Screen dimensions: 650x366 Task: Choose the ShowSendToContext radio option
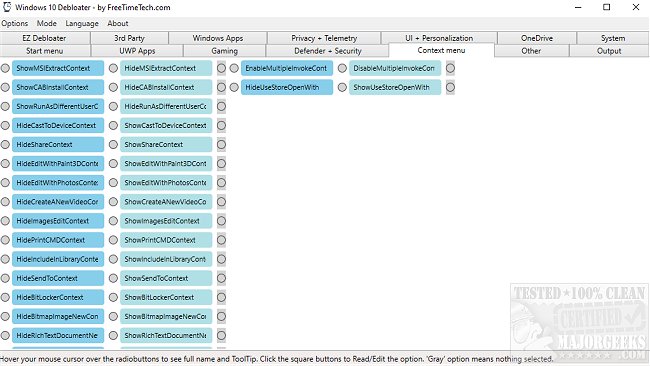pos(113,278)
